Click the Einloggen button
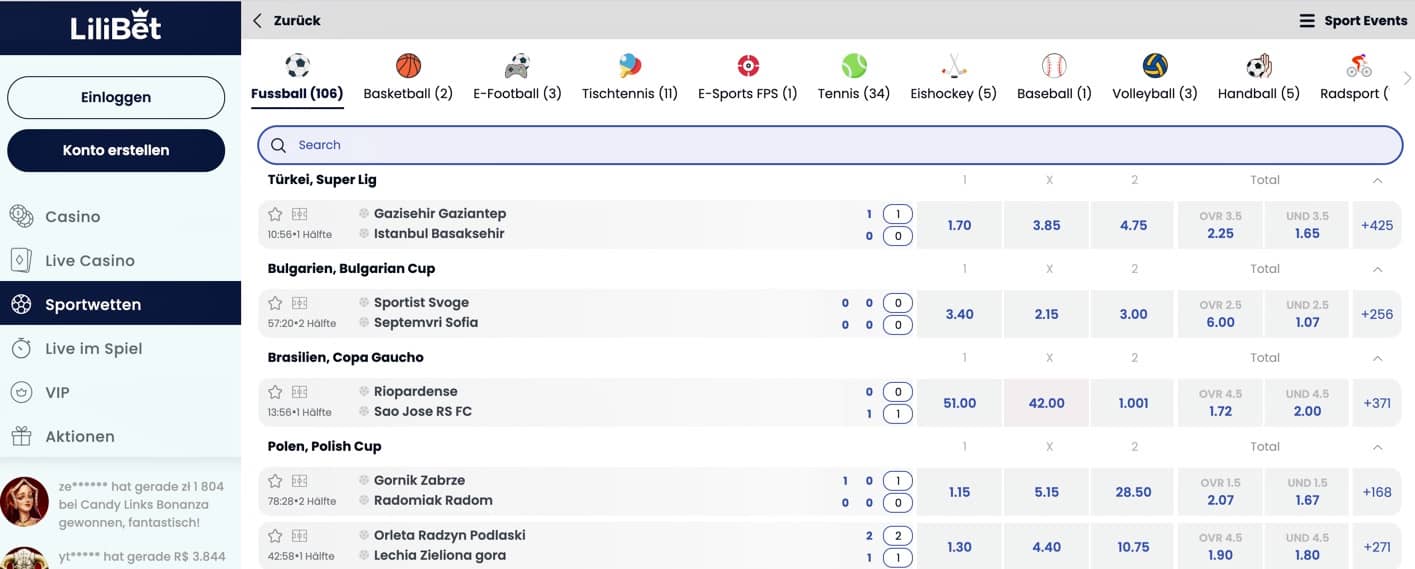1415x569 pixels. tap(116, 97)
